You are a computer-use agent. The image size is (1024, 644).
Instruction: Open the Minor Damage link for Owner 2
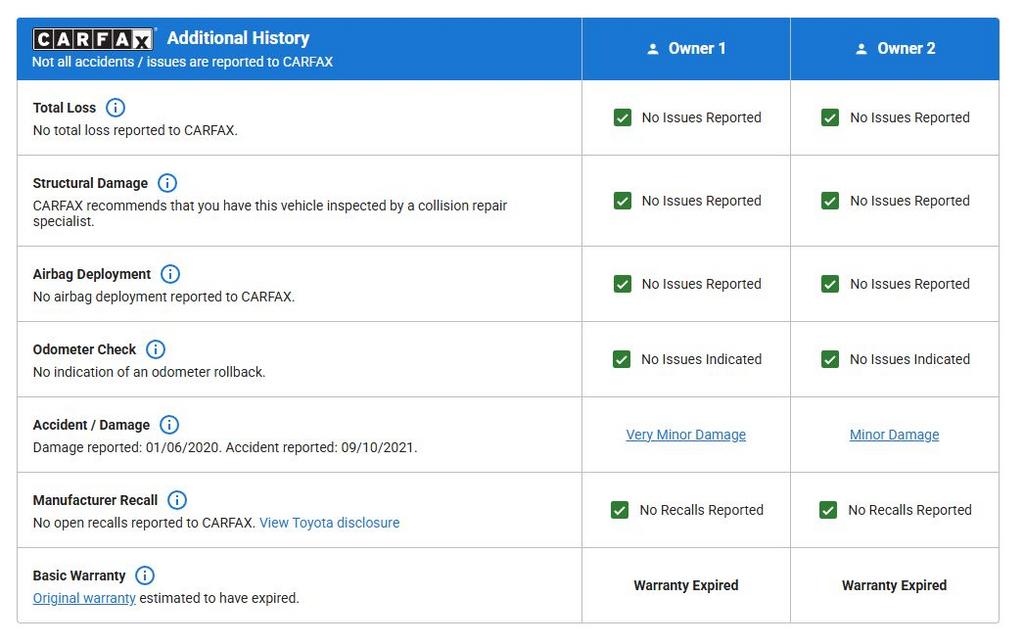[894, 435]
